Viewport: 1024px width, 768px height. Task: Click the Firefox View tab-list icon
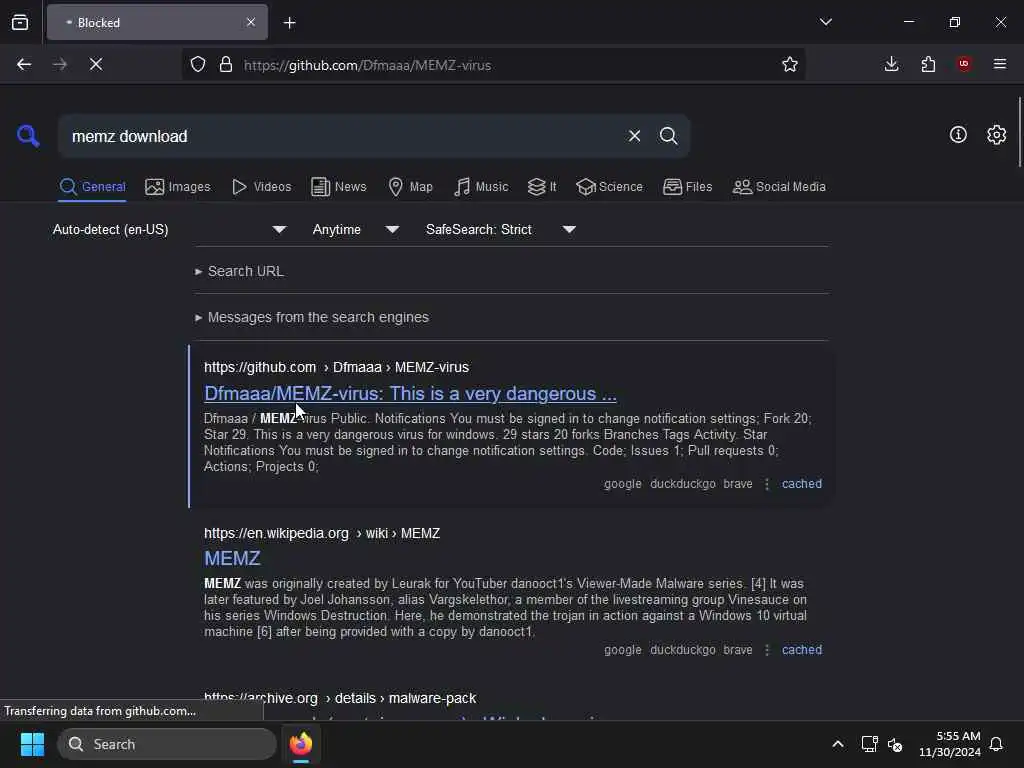click(x=20, y=23)
